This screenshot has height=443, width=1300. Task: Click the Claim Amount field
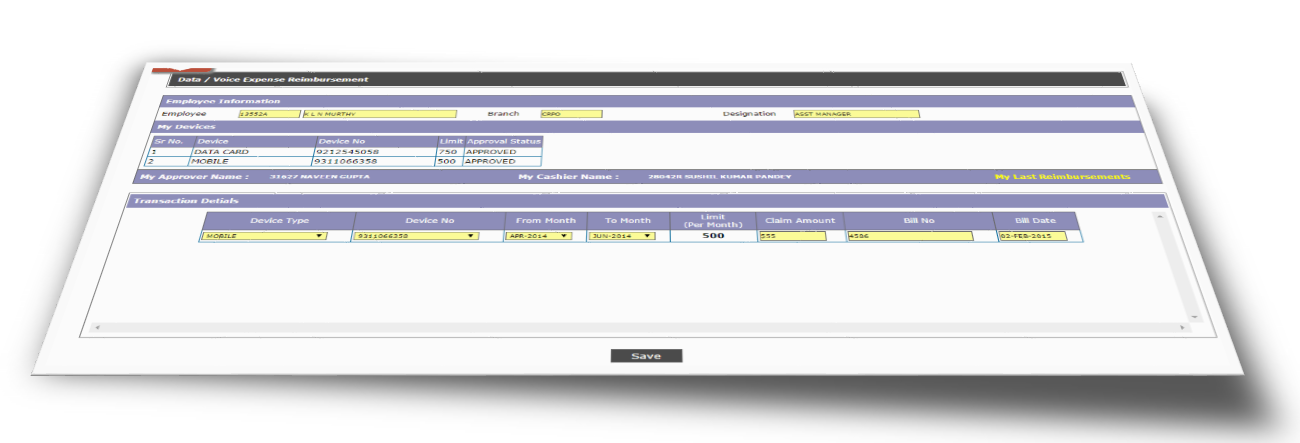tap(792, 236)
